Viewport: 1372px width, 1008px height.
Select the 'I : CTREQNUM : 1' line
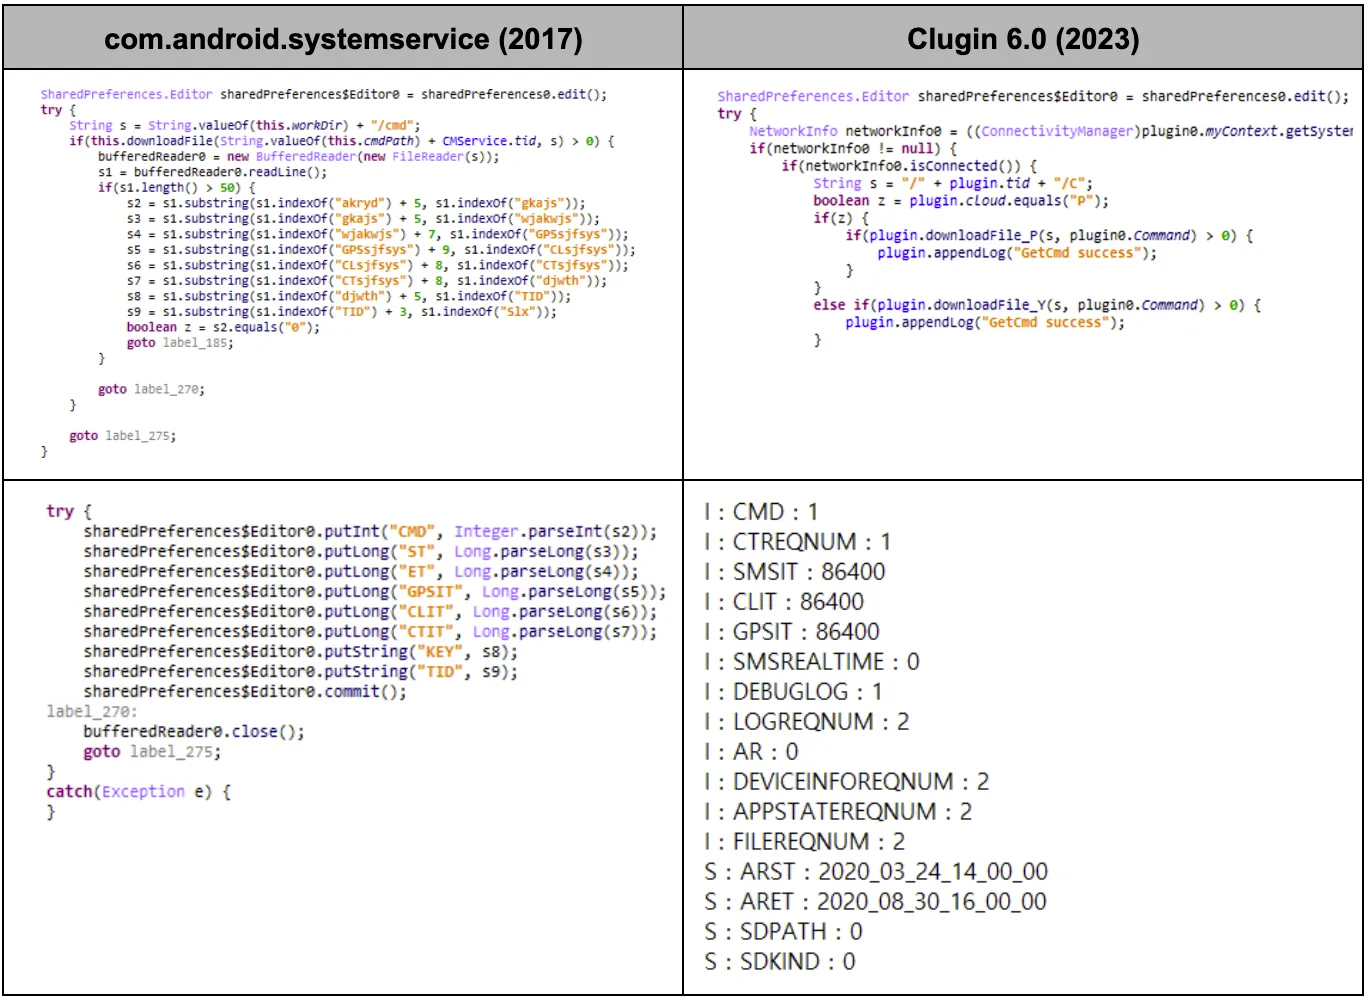click(797, 542)
